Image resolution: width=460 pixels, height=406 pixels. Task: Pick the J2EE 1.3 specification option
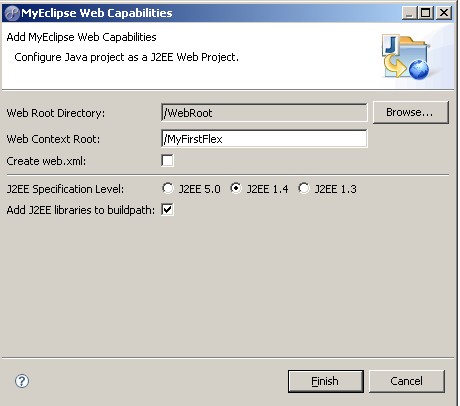[x=304, y=188]
